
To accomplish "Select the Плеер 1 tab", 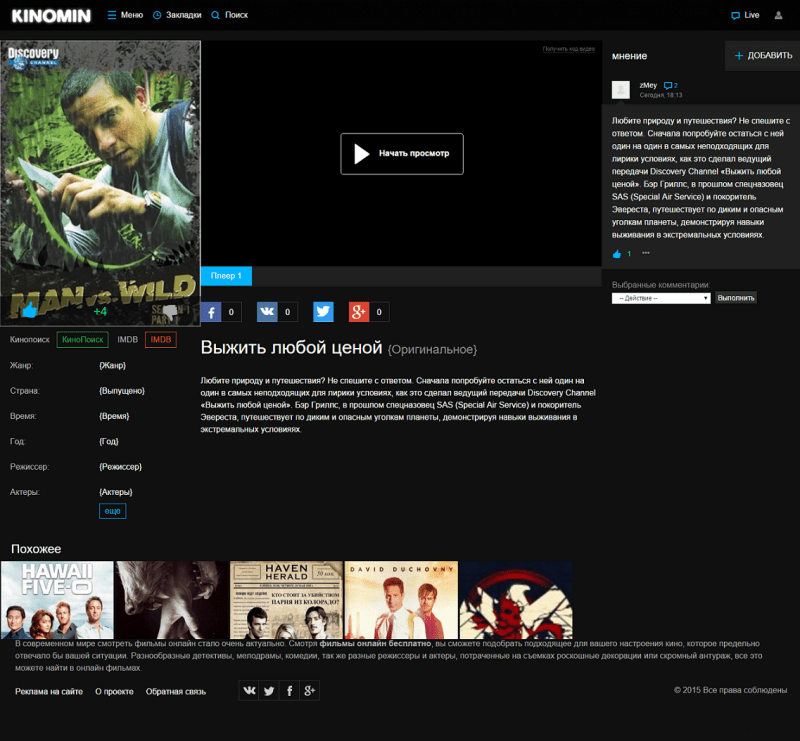I will [x=226, y=276].
